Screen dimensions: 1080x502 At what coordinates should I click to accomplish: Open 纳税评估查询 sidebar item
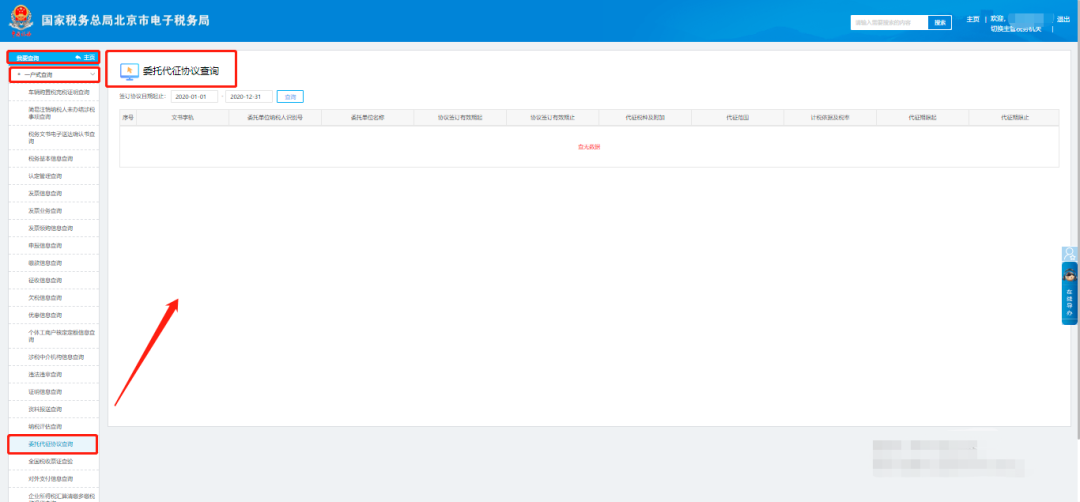pos(45,427)
